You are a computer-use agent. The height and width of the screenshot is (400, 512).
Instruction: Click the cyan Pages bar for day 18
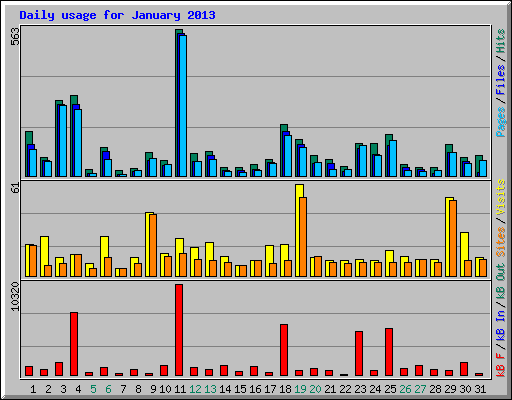click(x=288, y=156)
